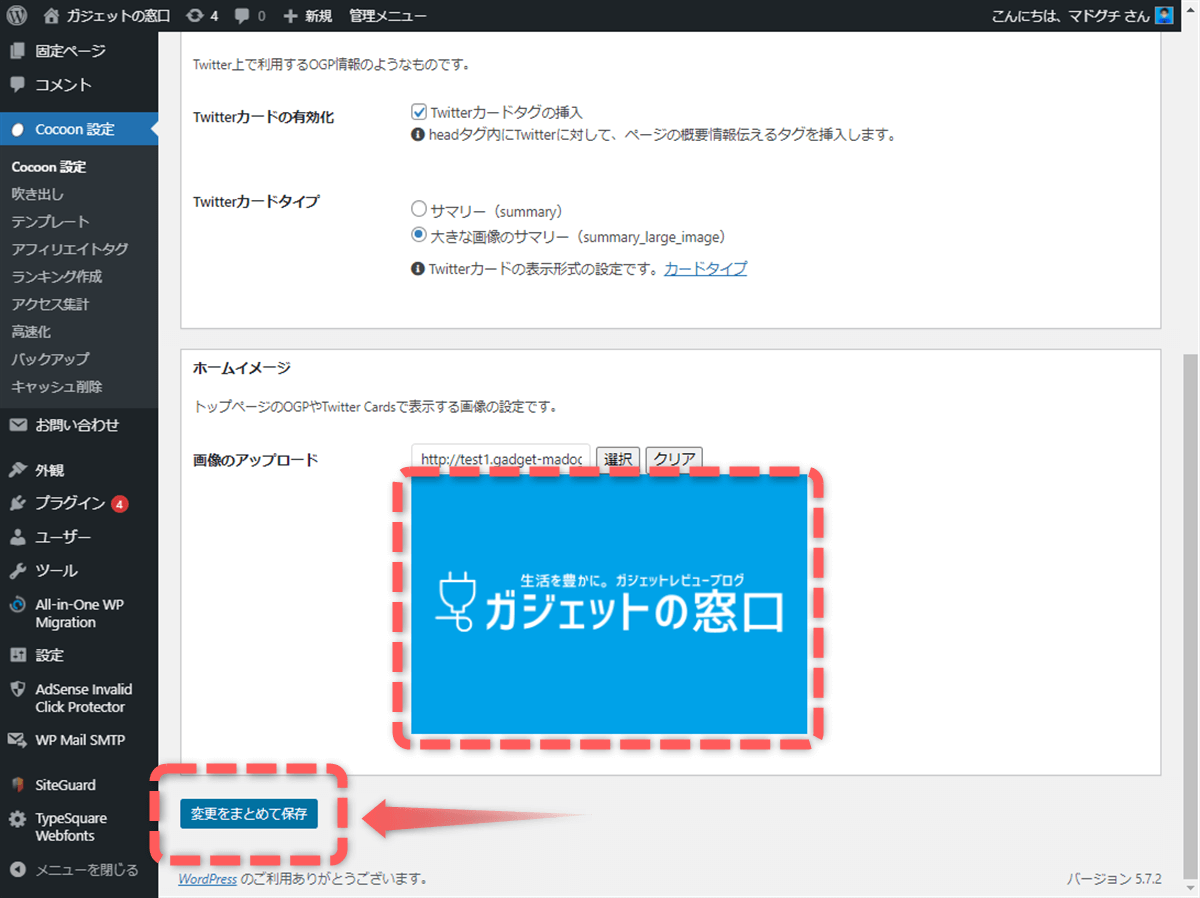Screen dimensions: 1200x898
Task: Click the WP Mail SMTP envelope icon
Action: pyautogui.click(x=18, y=741)
